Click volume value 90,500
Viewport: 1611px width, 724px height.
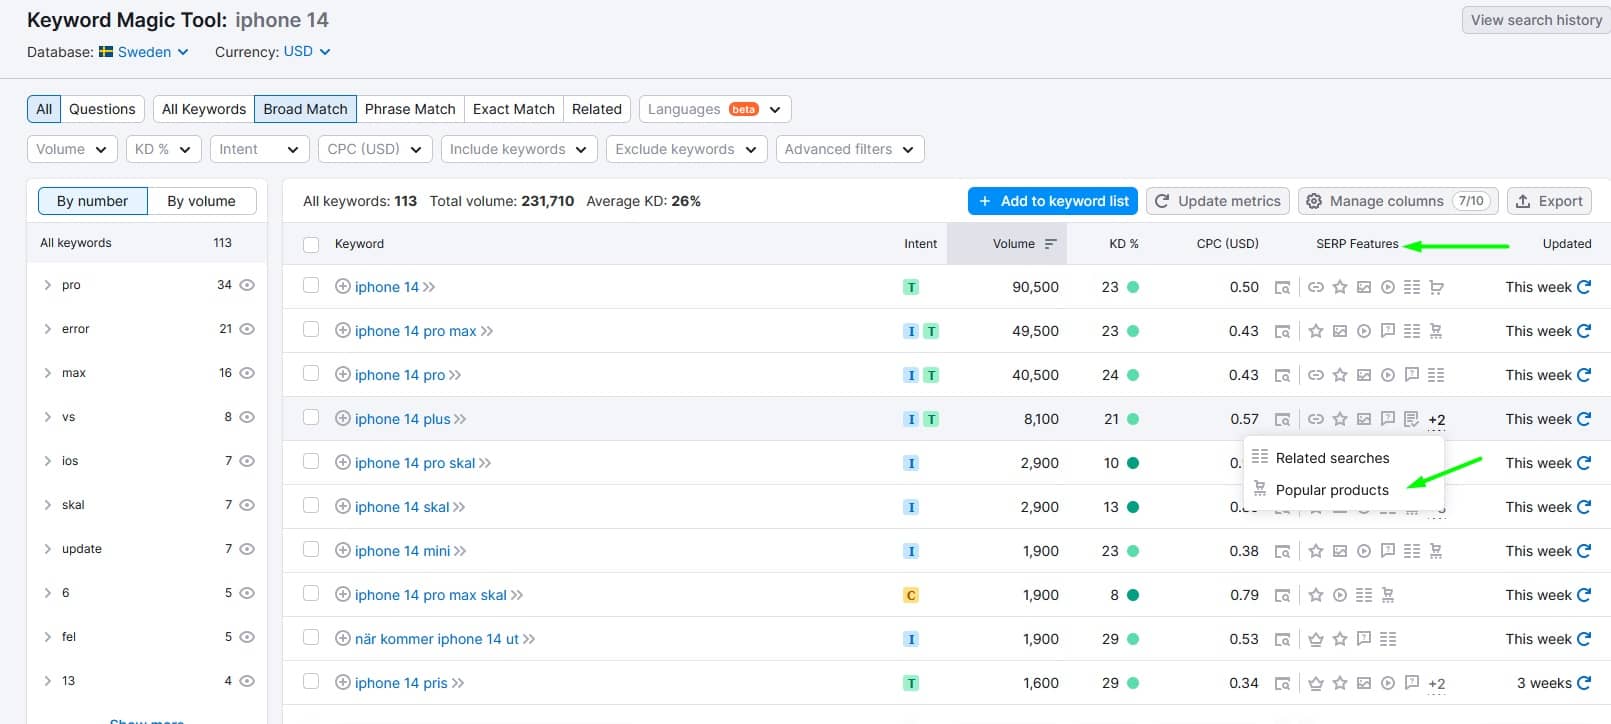click(1035, 287)
